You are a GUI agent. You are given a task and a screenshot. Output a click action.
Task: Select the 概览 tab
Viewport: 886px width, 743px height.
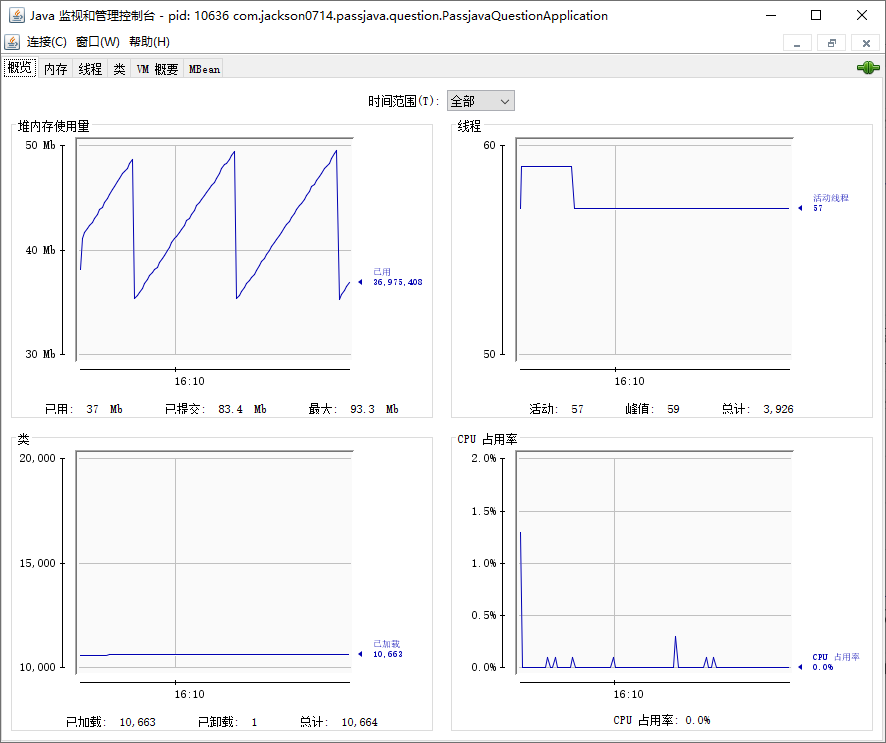pos(20,69)
